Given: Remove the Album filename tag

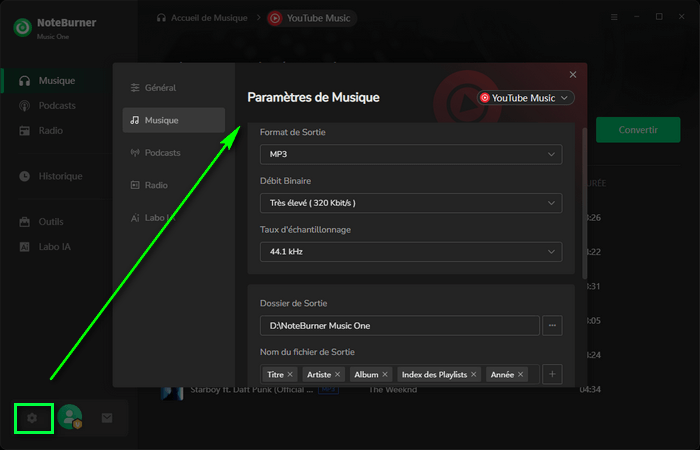Looking at the screenshot, I should coord(385,375).
